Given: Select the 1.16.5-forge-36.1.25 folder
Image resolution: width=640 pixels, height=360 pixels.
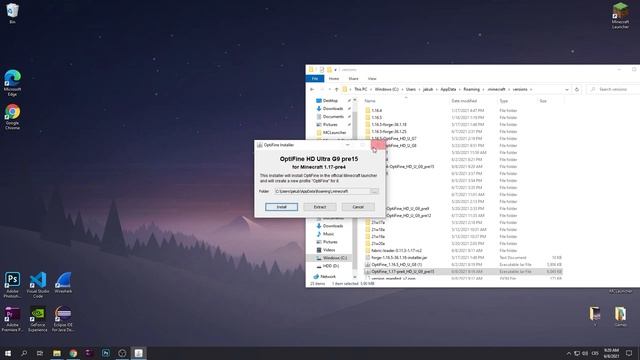Looking at the screenshot, I should (389, 131).
